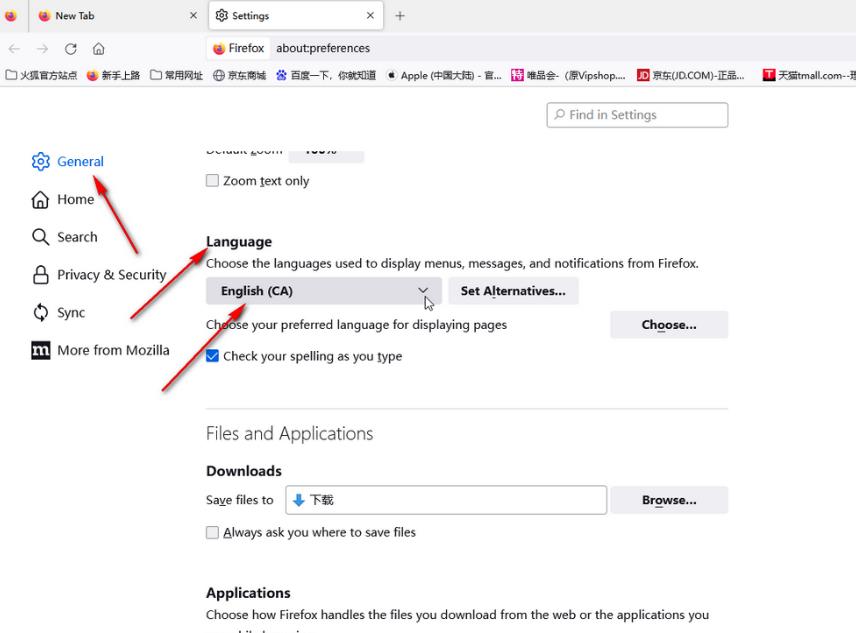This screenshot has width=856, height=633.
Task: Open a new tab with plus icon
Action: 400,16
